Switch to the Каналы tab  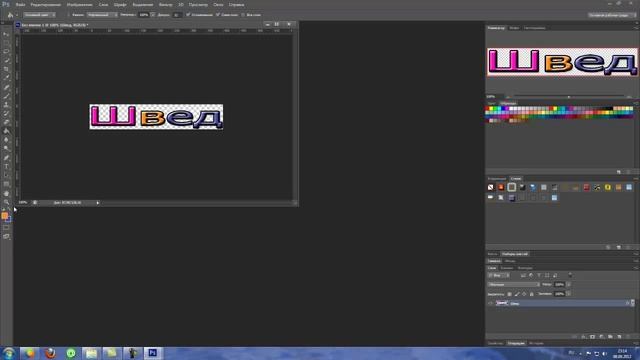[507, 268]
